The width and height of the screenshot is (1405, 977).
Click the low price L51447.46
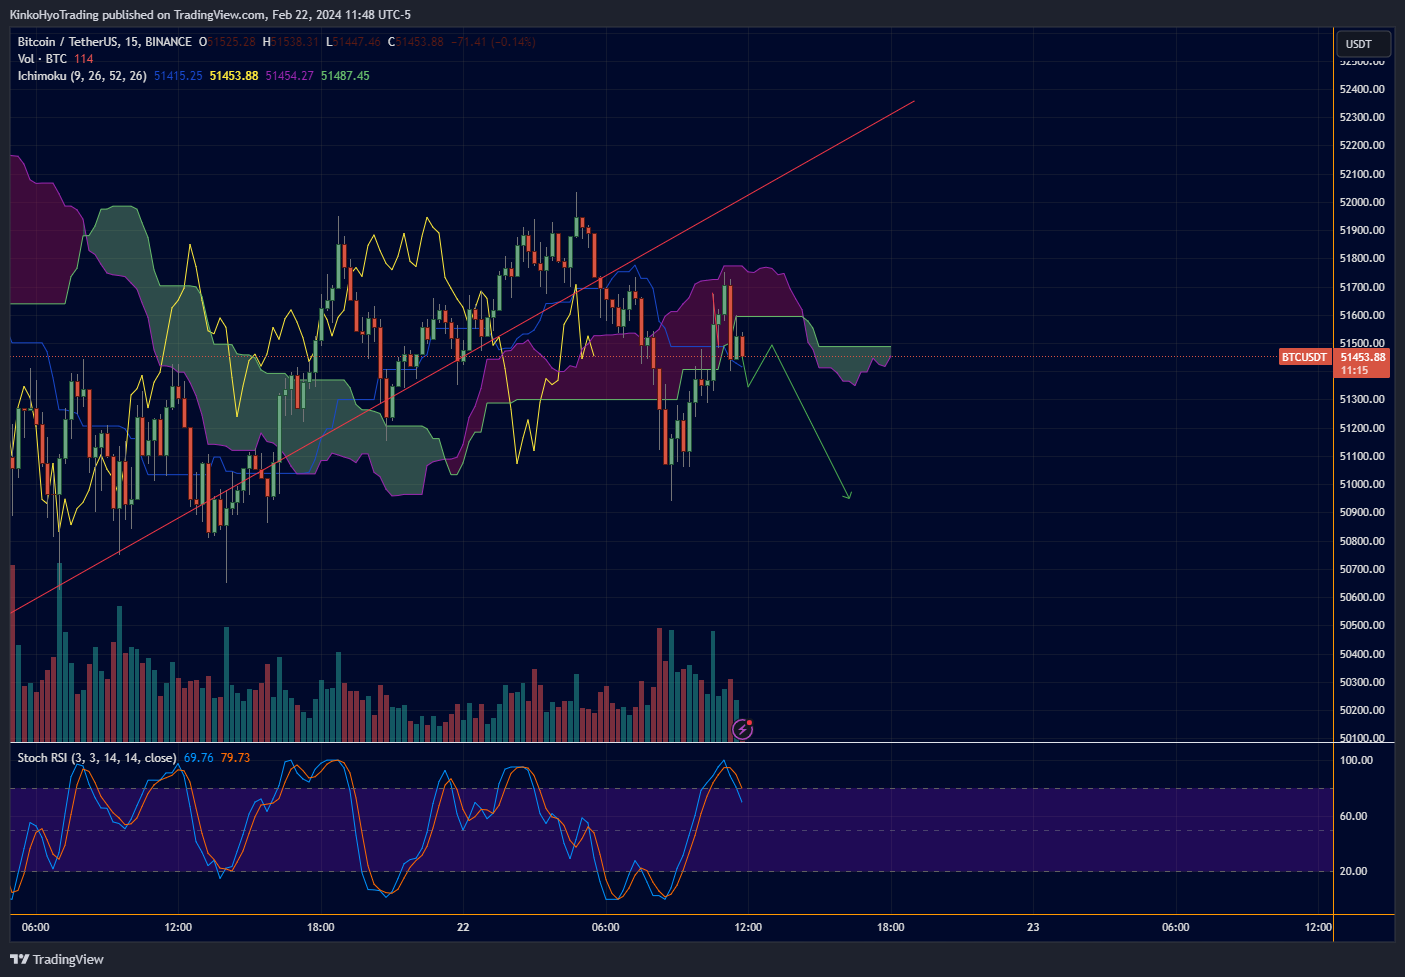[353, 42]
